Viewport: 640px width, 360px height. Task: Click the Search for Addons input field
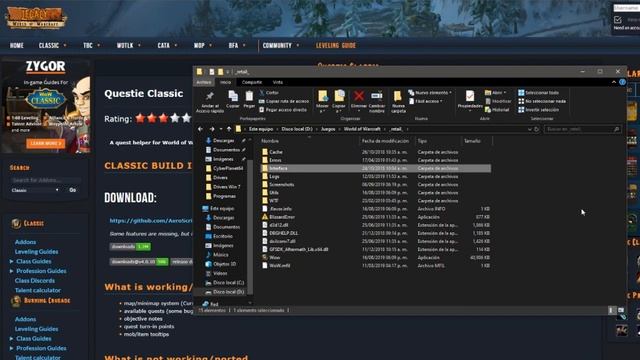coord(45,180)
